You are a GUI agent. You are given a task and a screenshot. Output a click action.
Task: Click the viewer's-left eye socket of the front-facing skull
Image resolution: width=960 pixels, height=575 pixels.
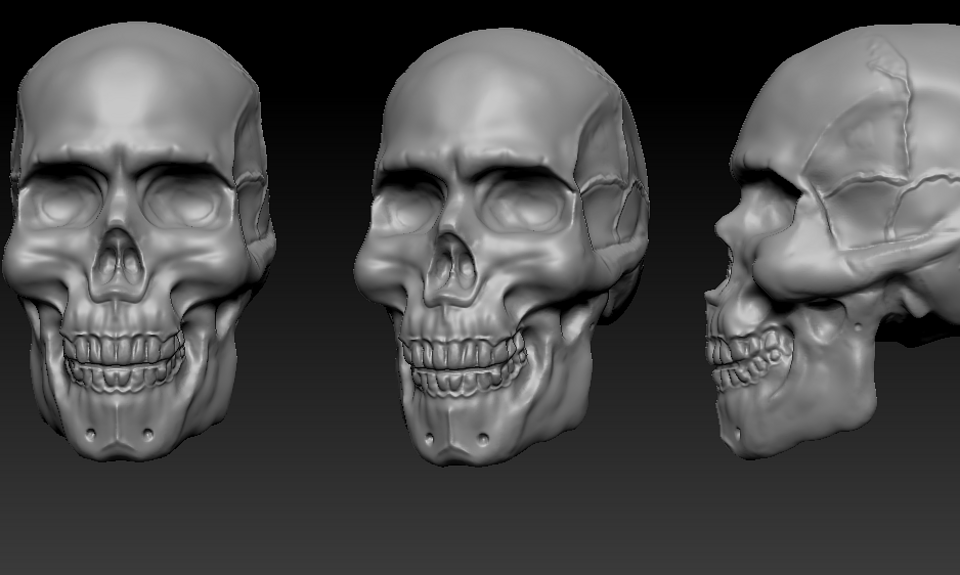tap(61, 199)
